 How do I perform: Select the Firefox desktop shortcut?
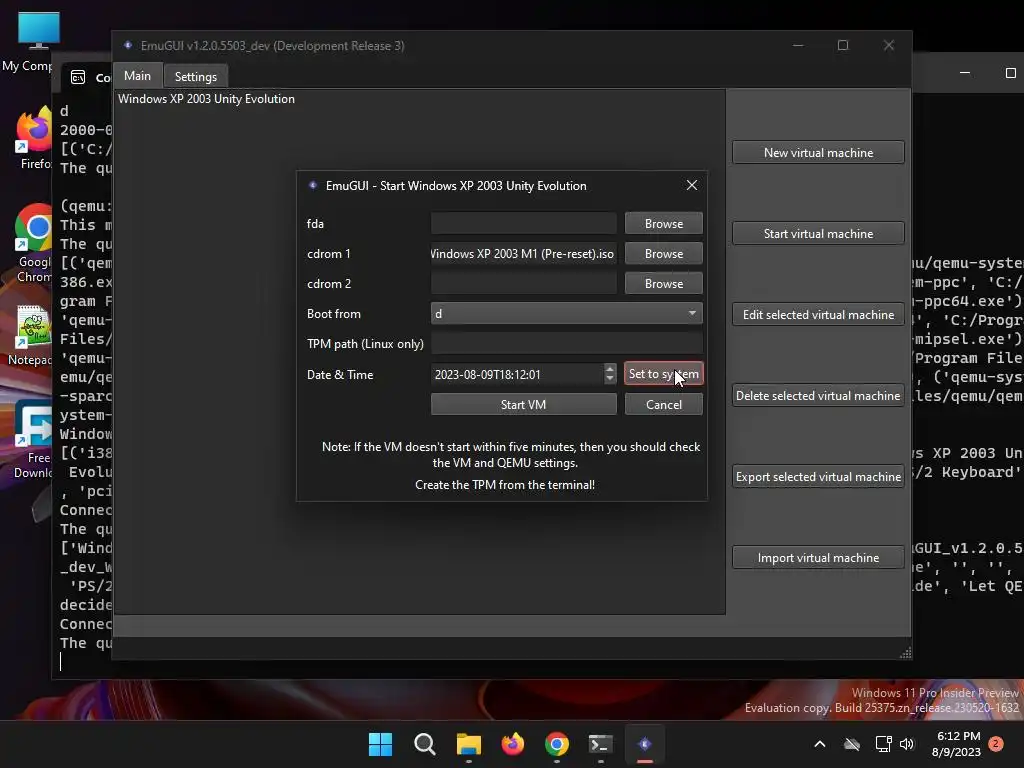click(33, 138)
